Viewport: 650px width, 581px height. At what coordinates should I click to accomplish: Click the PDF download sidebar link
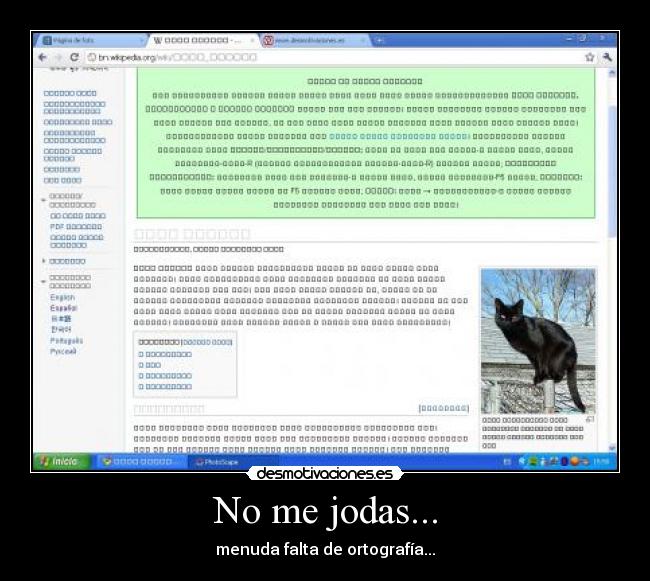tap(76, 227)
